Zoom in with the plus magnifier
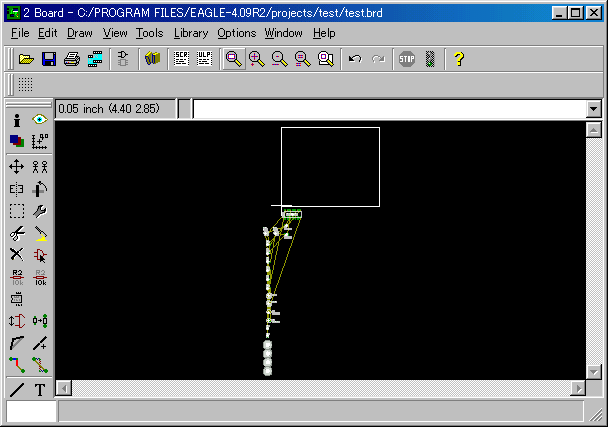This screenshot has height=427, width=608. (x=257, y=59)
